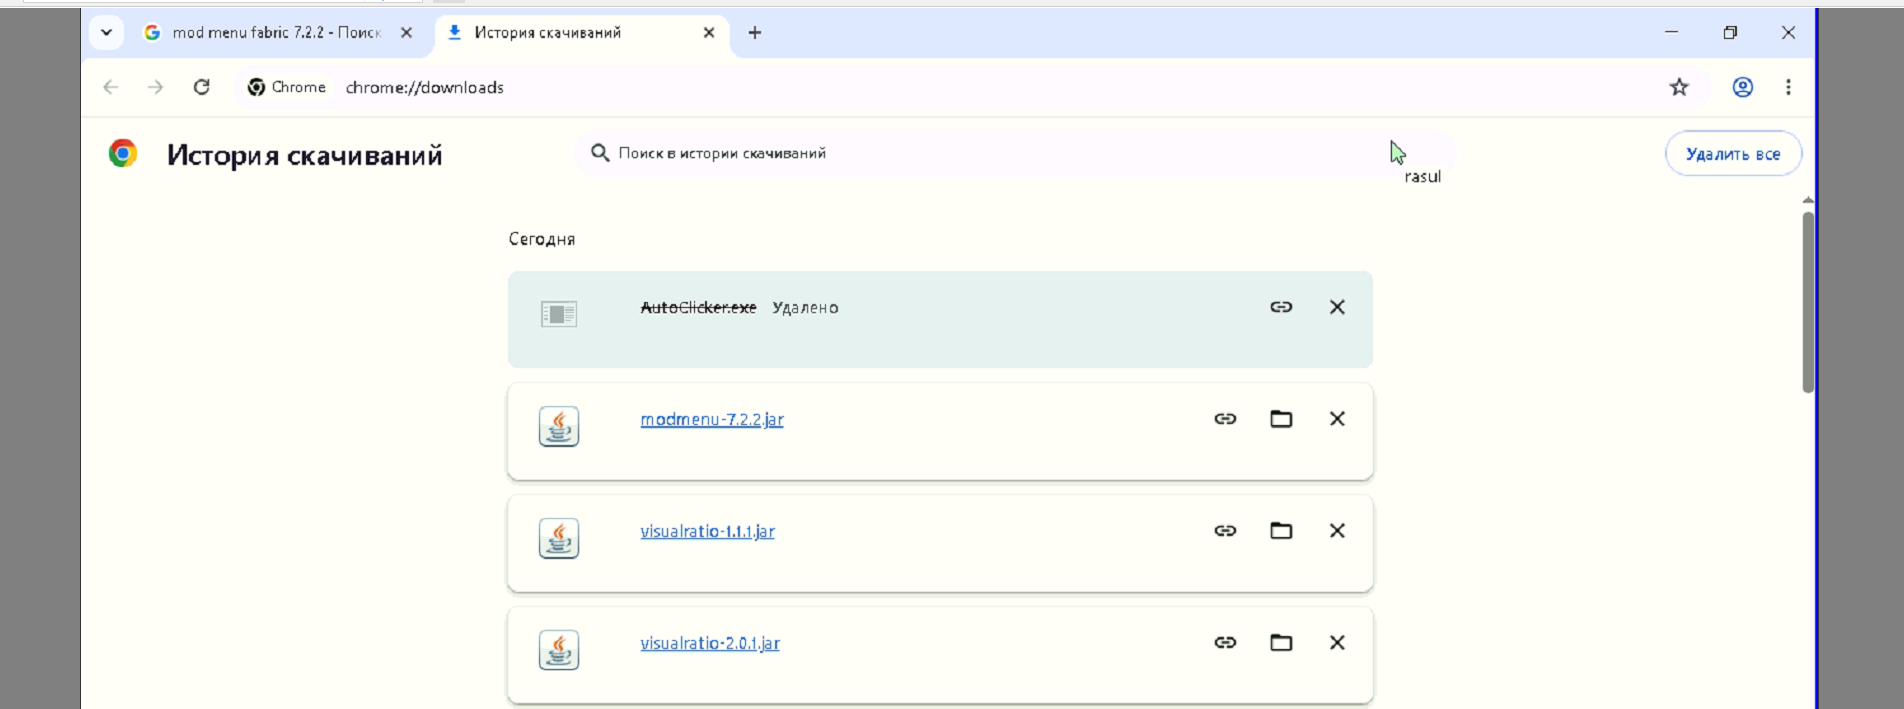This screenshot has width=1904, height=709.
Task: Close the 'История скачиваний' tab
Action: (x=709, y=33)
